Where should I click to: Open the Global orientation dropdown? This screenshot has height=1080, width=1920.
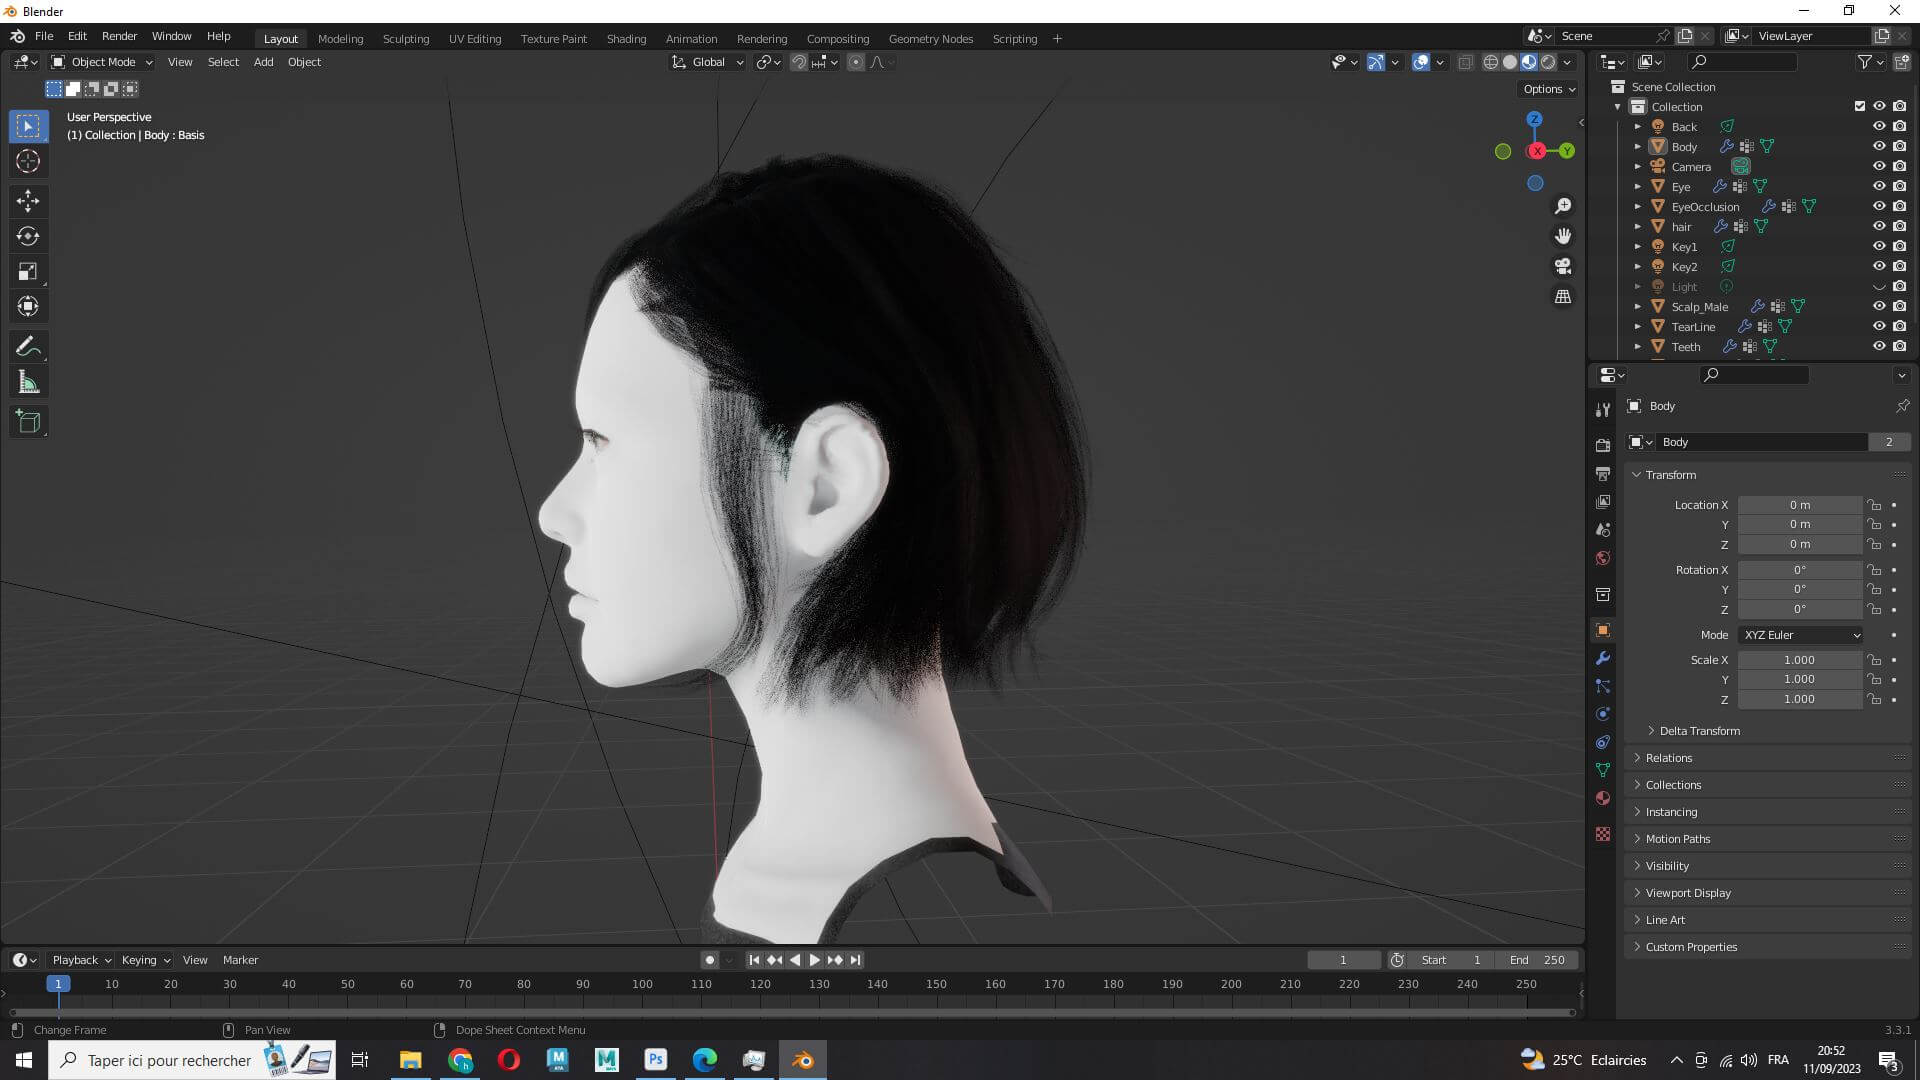coord(708,62)
